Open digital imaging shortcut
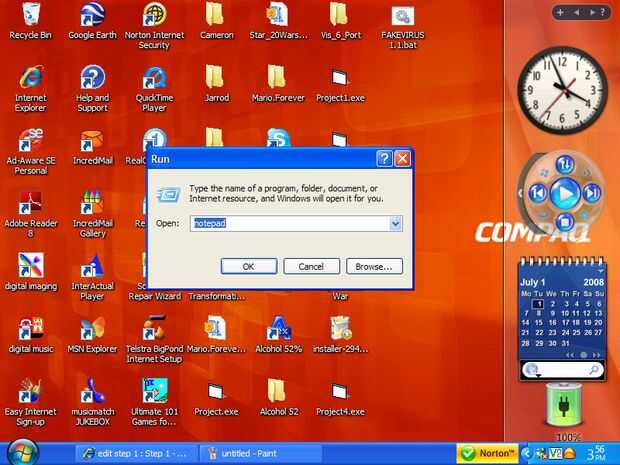Image resolution: width=620 pixels, height=465 pixels. [30, 272]
